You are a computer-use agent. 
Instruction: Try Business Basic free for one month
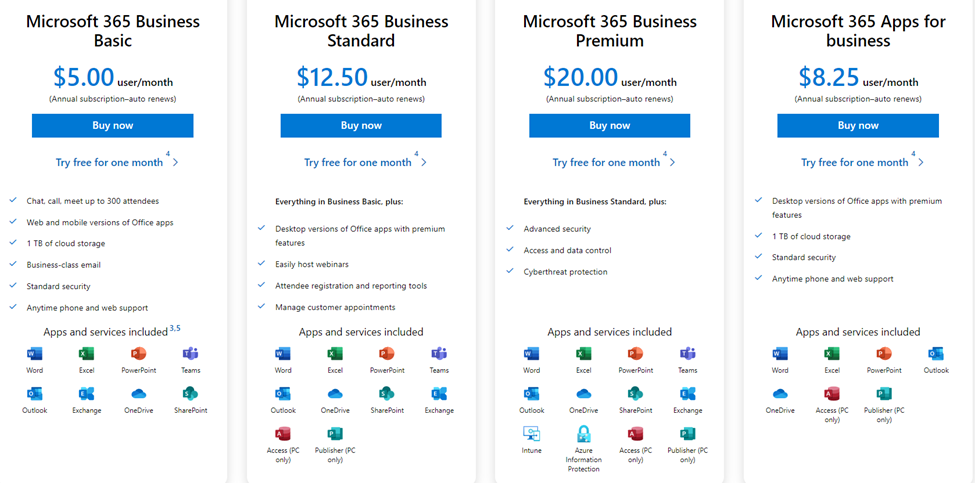coord(109,162)
